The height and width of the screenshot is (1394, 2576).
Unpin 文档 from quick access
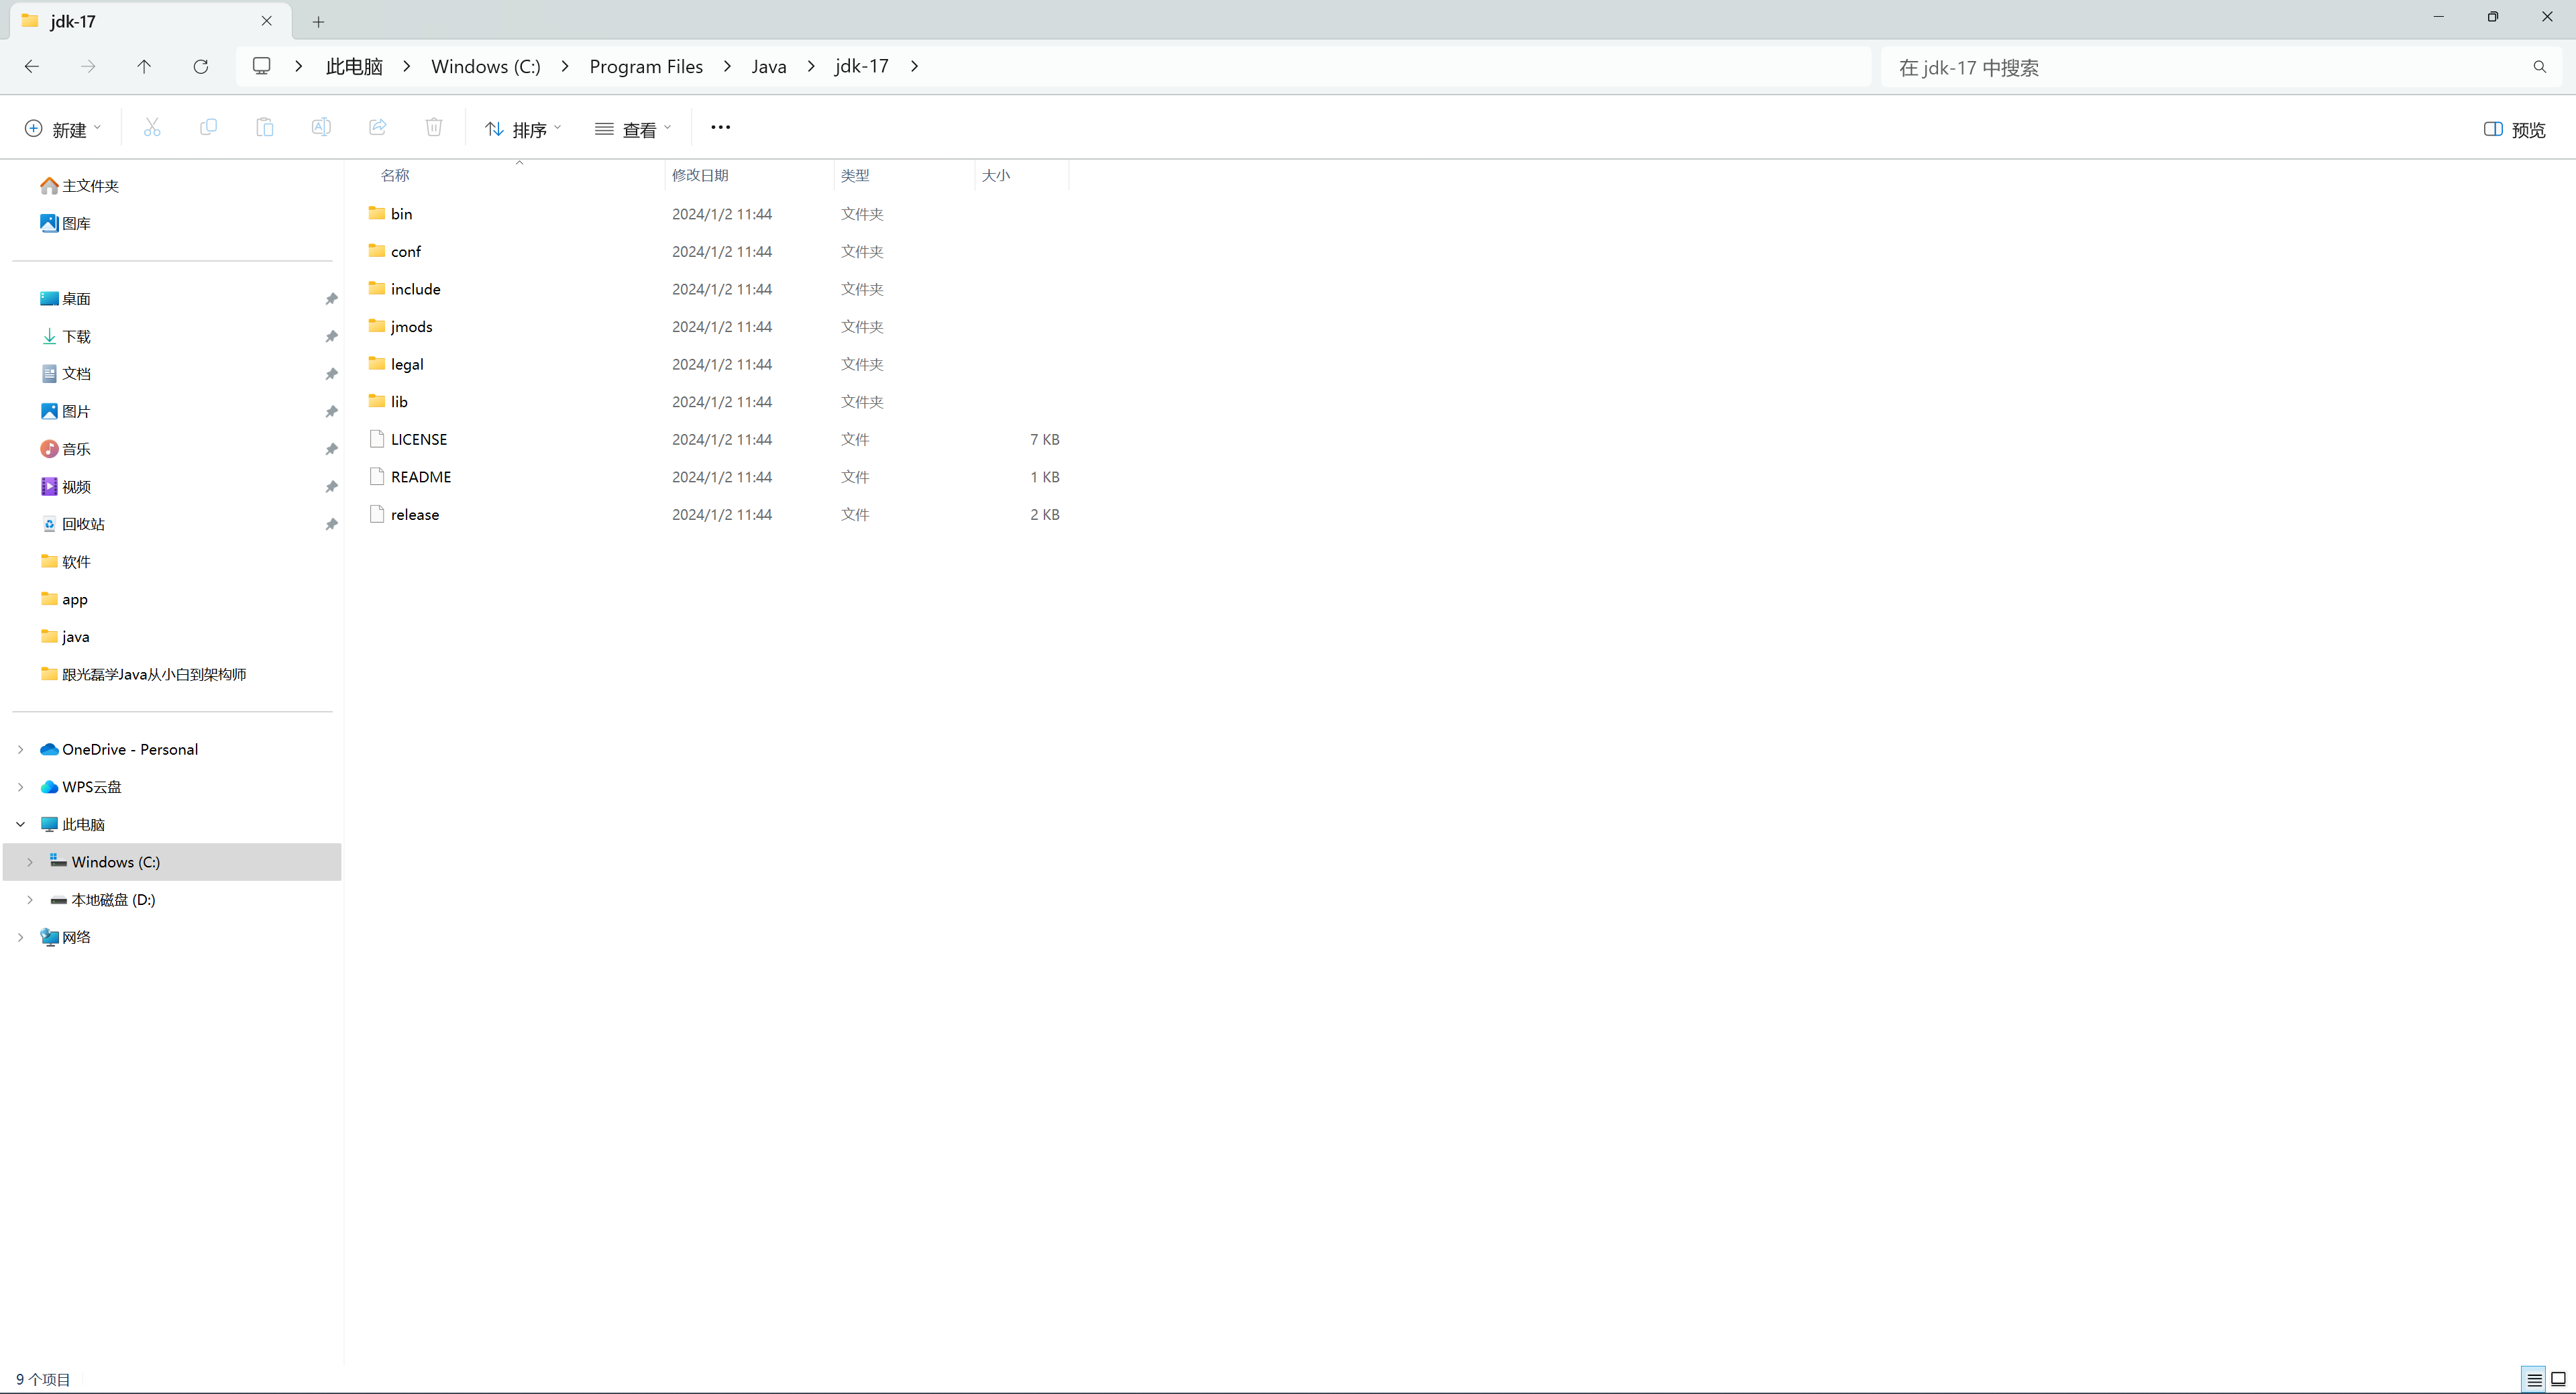pyautogui.click(x=331, y=374)
